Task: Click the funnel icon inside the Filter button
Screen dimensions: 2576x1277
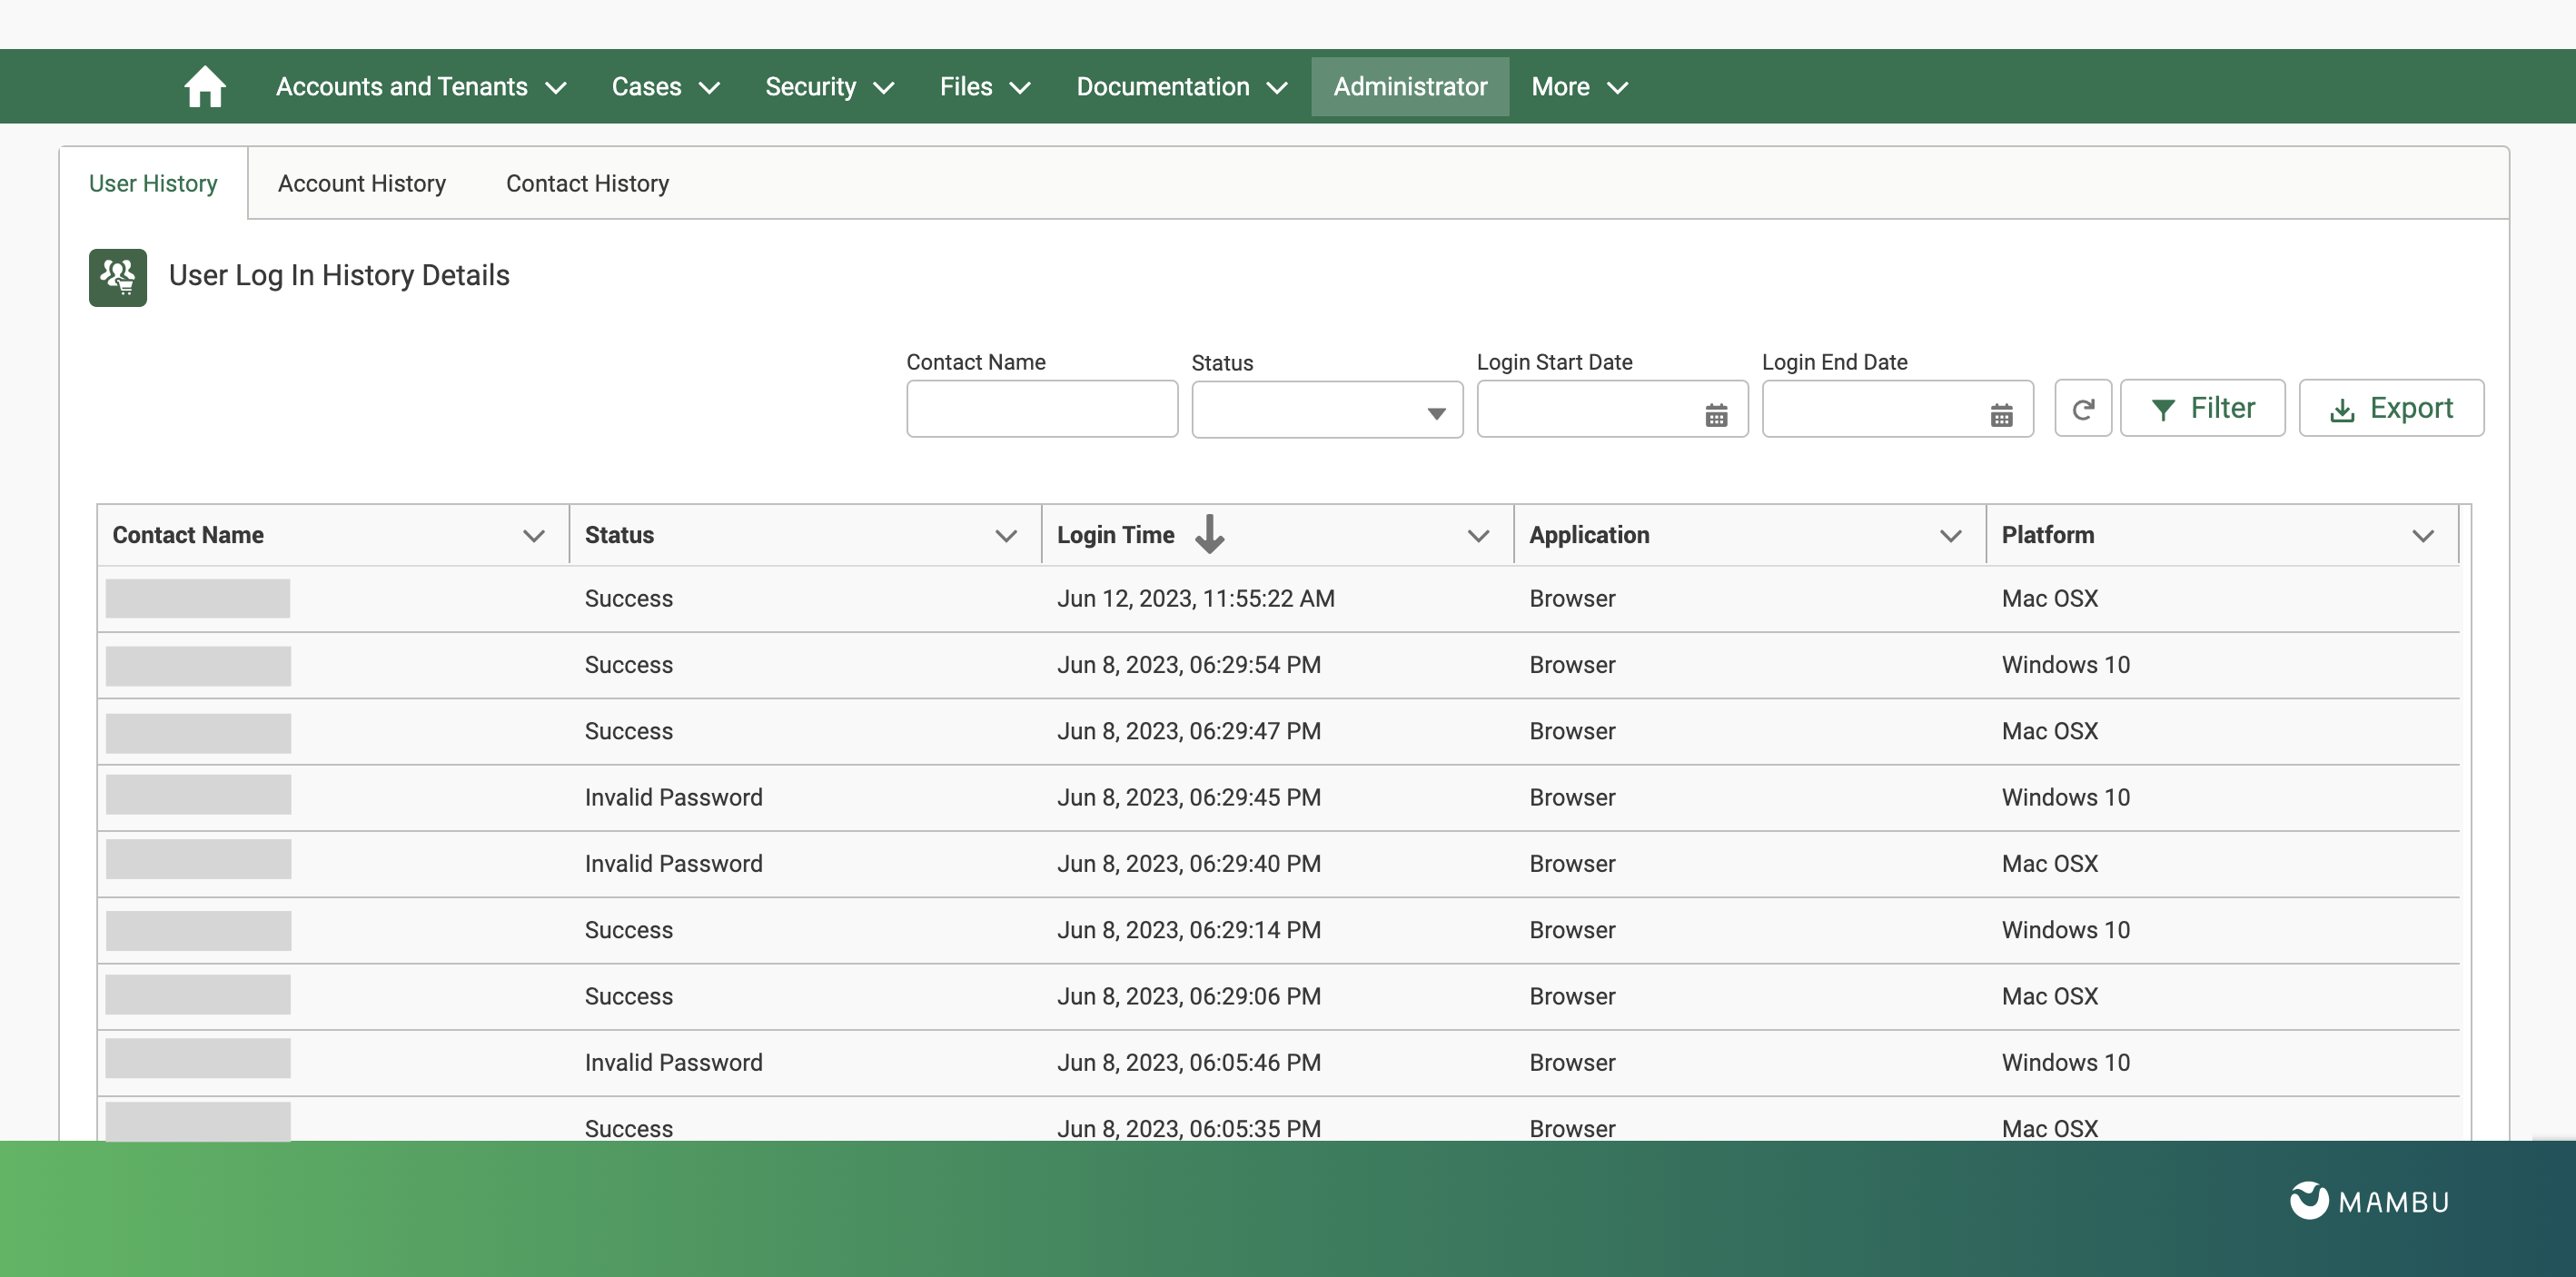Action: (2165, 409)
